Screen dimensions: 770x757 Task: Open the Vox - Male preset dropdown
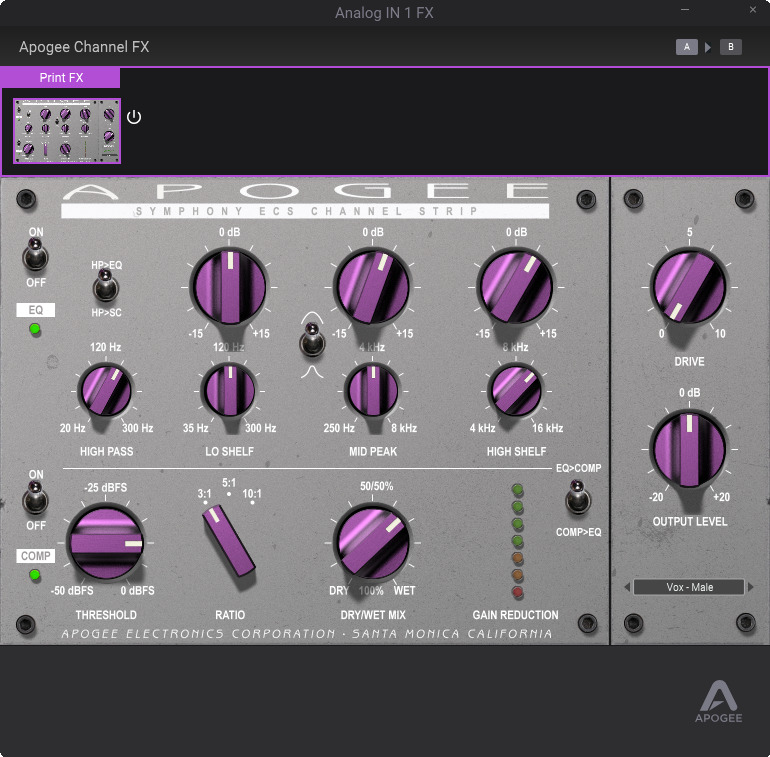pyautogui.click(x=689, y=587)
